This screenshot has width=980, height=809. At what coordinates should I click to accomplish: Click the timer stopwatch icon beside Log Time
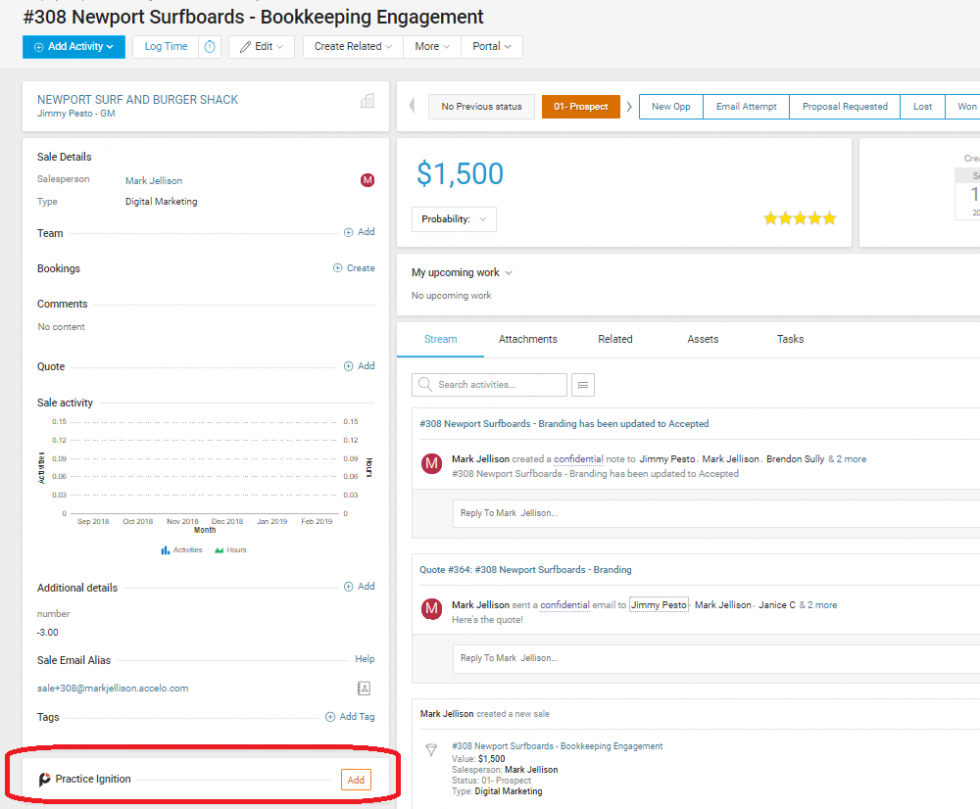(x=209, y=47)
